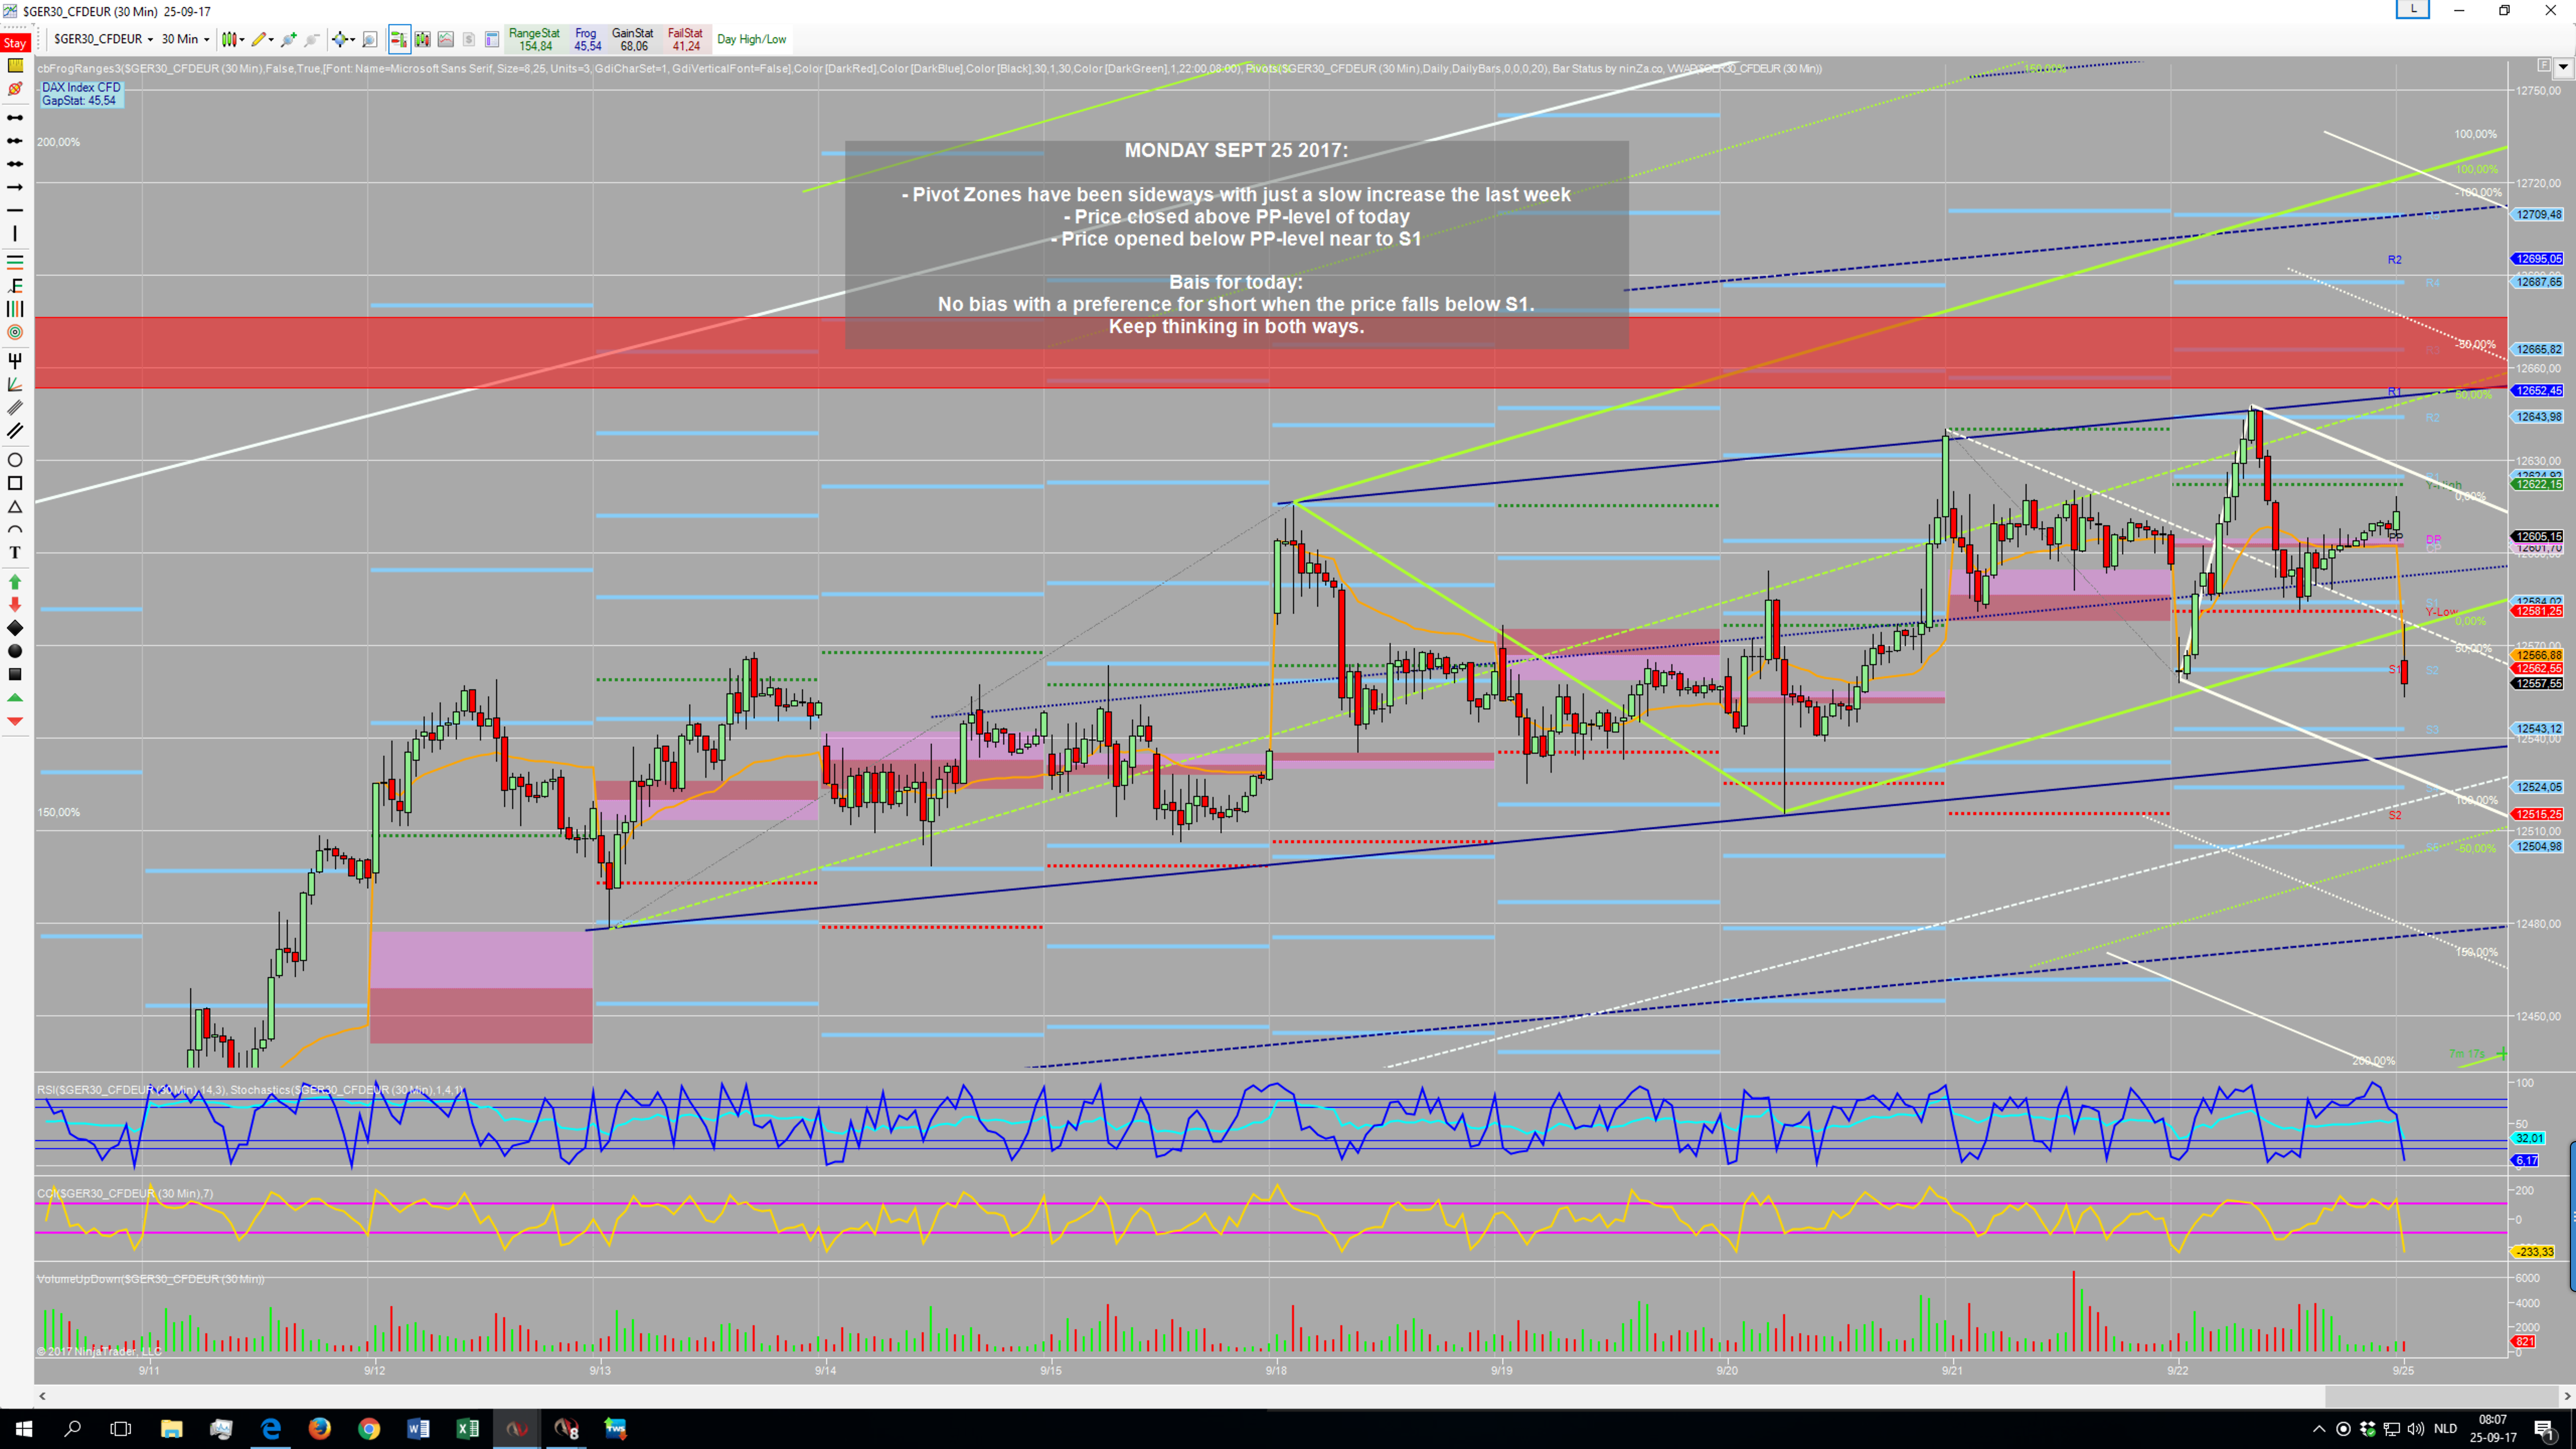
Task: Select the Vertical Line tool
Action: coord(15,233)
